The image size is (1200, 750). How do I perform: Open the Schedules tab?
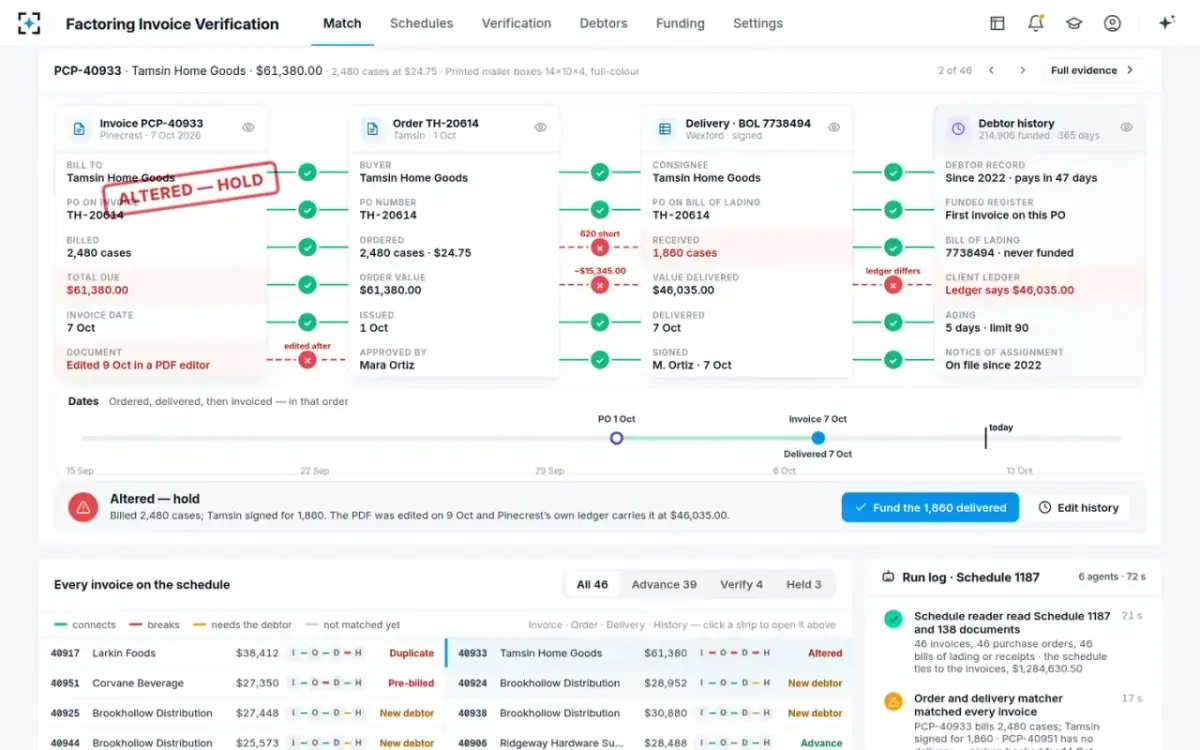tap(421, 23)
